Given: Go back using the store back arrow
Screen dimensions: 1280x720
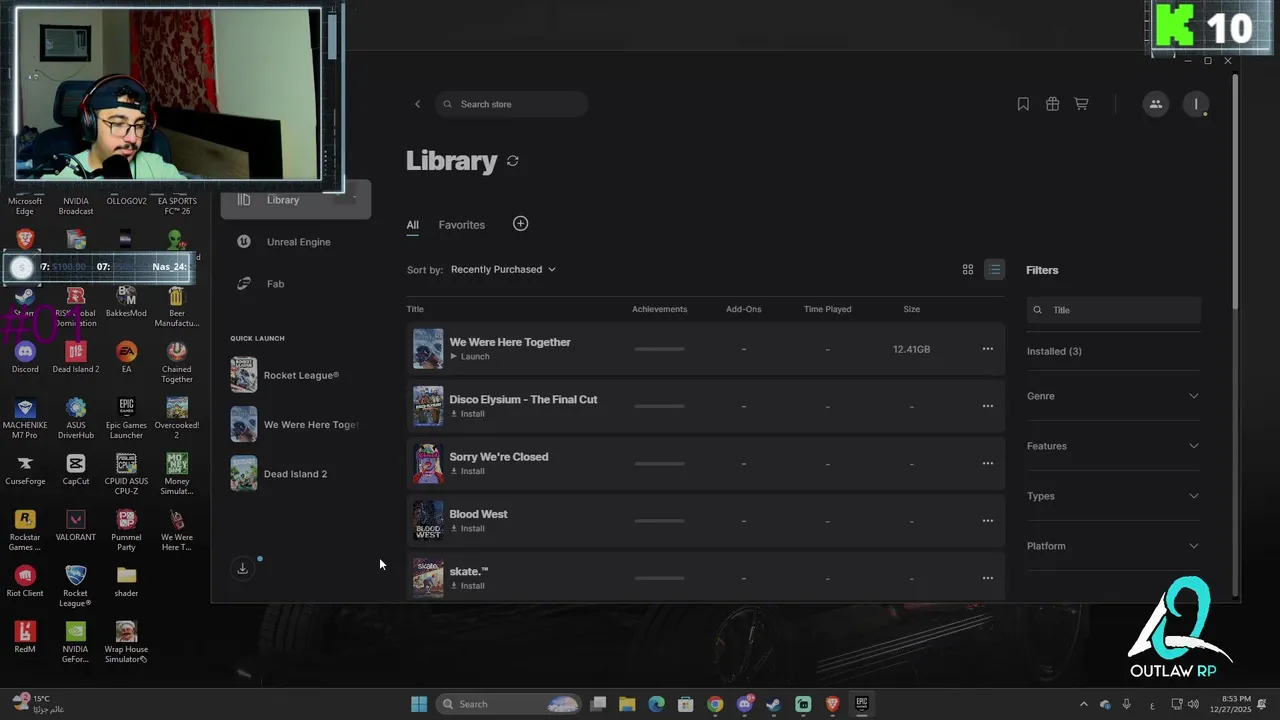Looking at the screenshot, I should 418,104.
